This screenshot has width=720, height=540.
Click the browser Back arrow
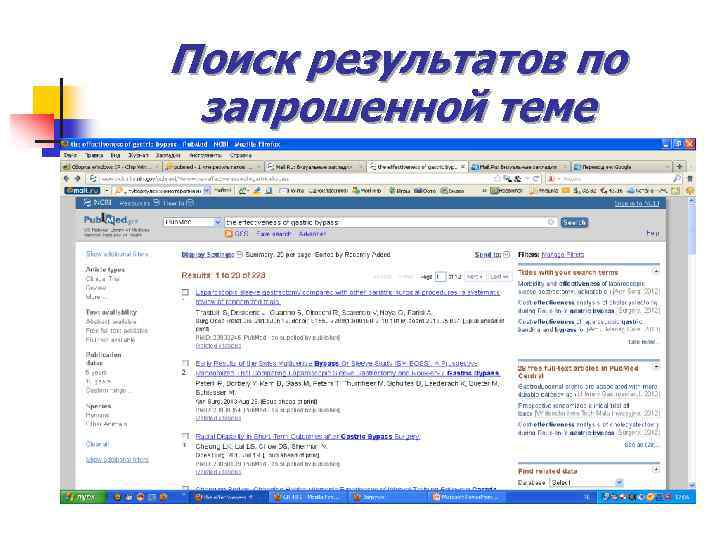click(x=67, y=179)
